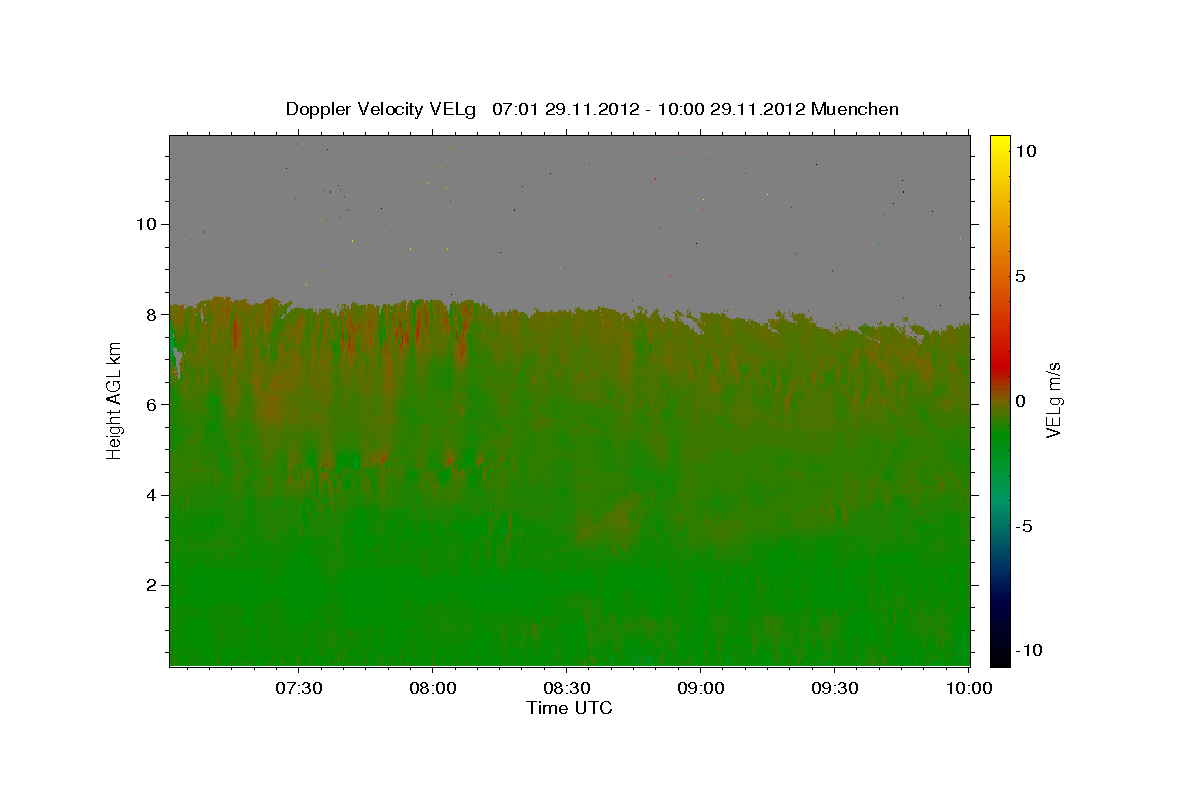Click the '10:00' time tick label
This screenshot has width=1200, height=800.
tap(970, 688)
